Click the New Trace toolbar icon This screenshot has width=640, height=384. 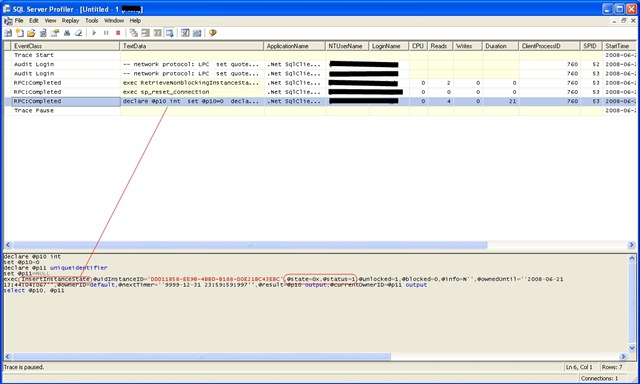click(8, 33)
